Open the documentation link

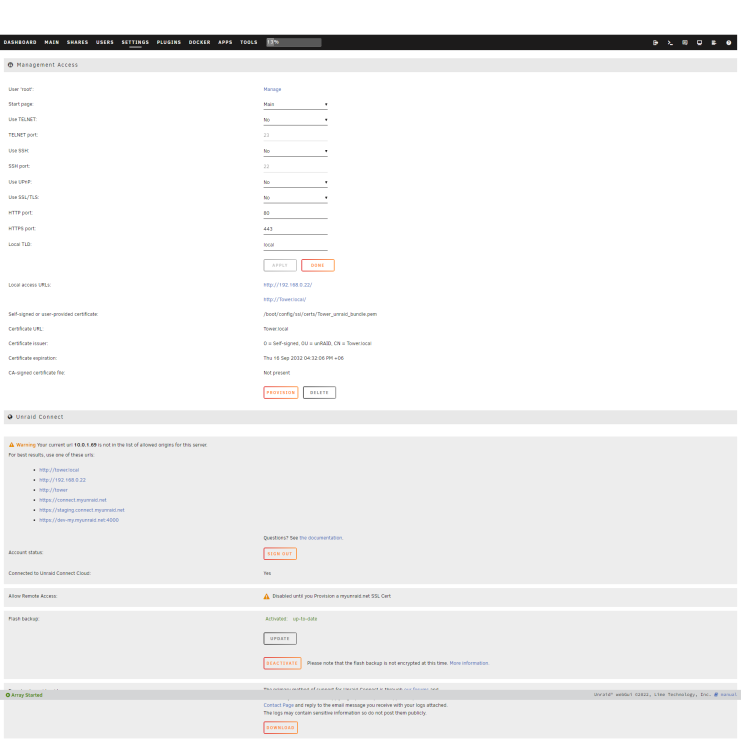point(321,538)
